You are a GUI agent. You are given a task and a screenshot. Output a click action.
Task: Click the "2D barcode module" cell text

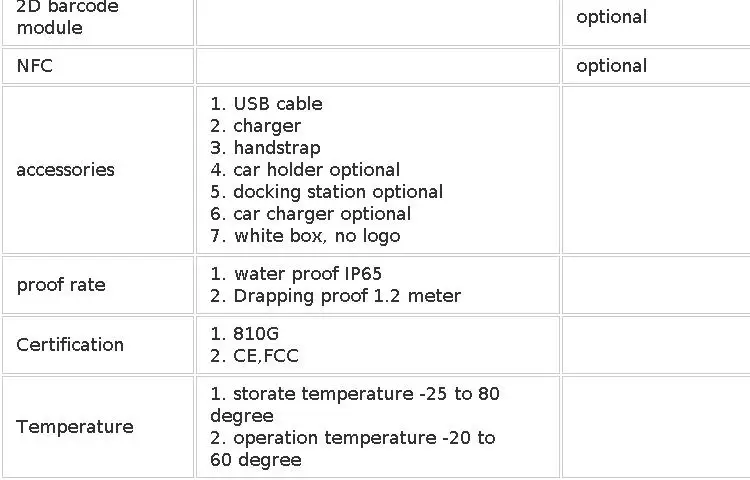coord(67,17)
